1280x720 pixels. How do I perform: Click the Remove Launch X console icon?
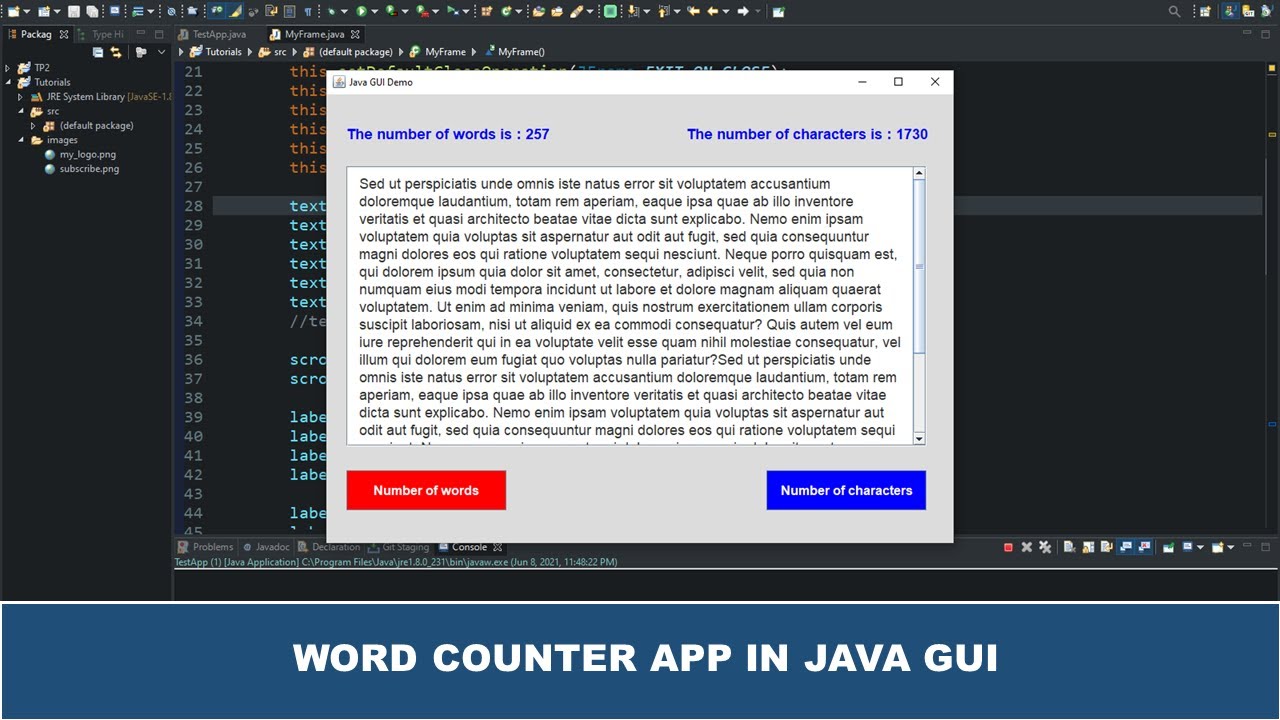tap(1027, 547)
